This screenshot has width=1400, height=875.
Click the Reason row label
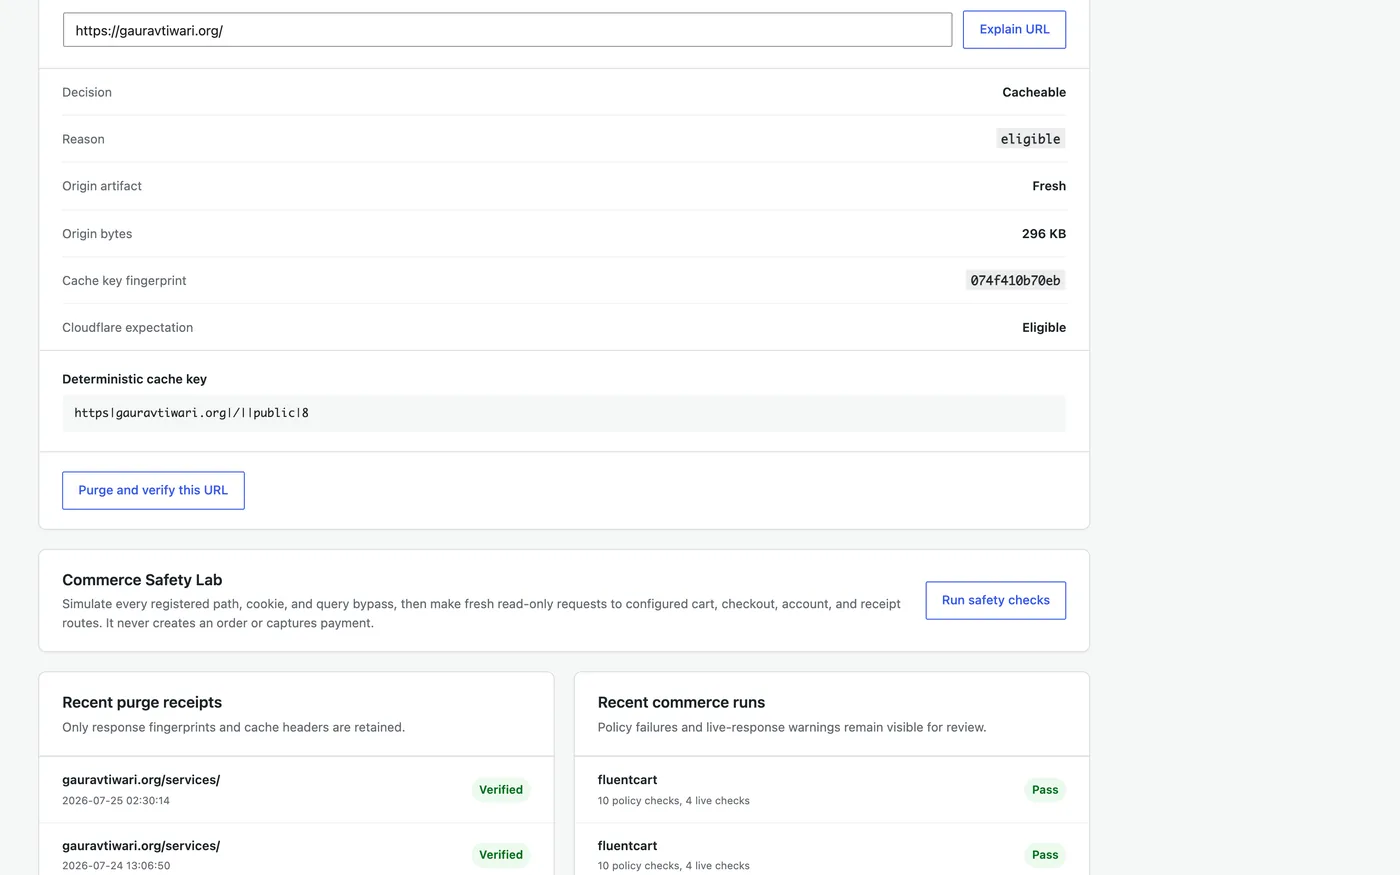click(83, 139)
